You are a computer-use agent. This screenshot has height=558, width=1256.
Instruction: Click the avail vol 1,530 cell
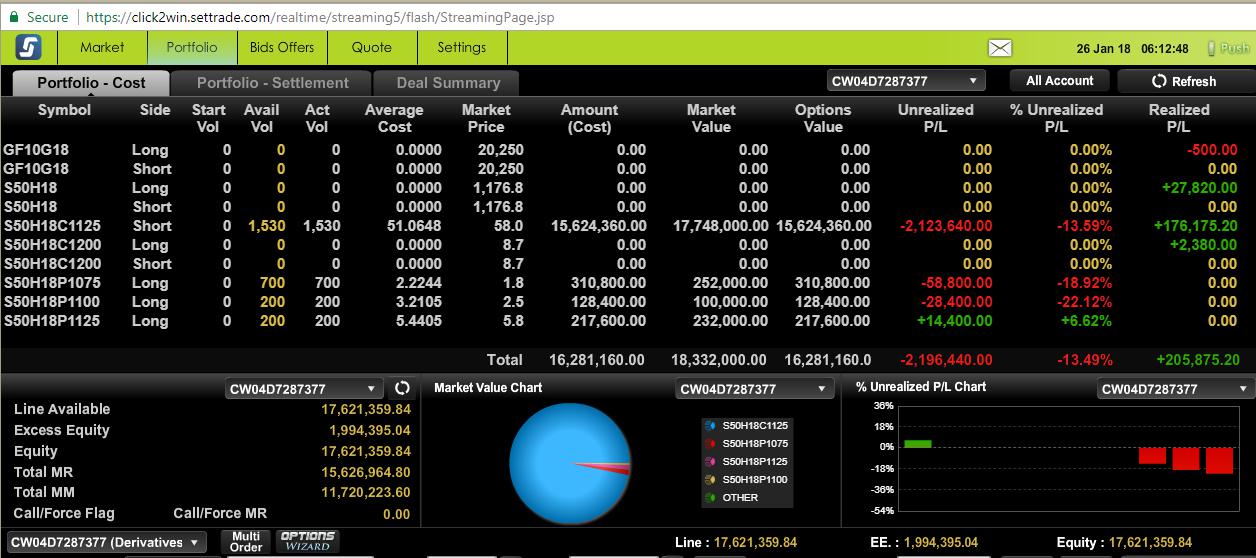(267, 226)
